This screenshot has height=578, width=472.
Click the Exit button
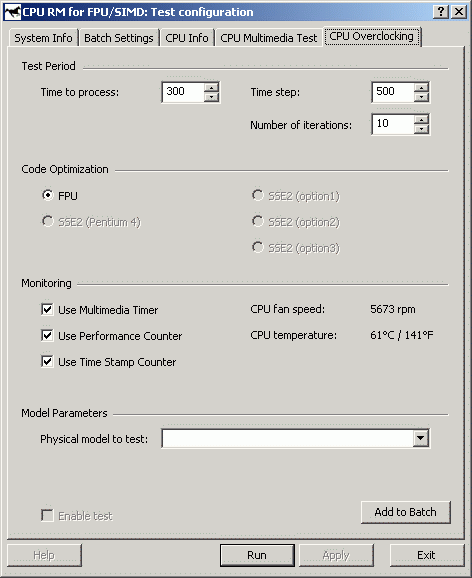(427, 555)
